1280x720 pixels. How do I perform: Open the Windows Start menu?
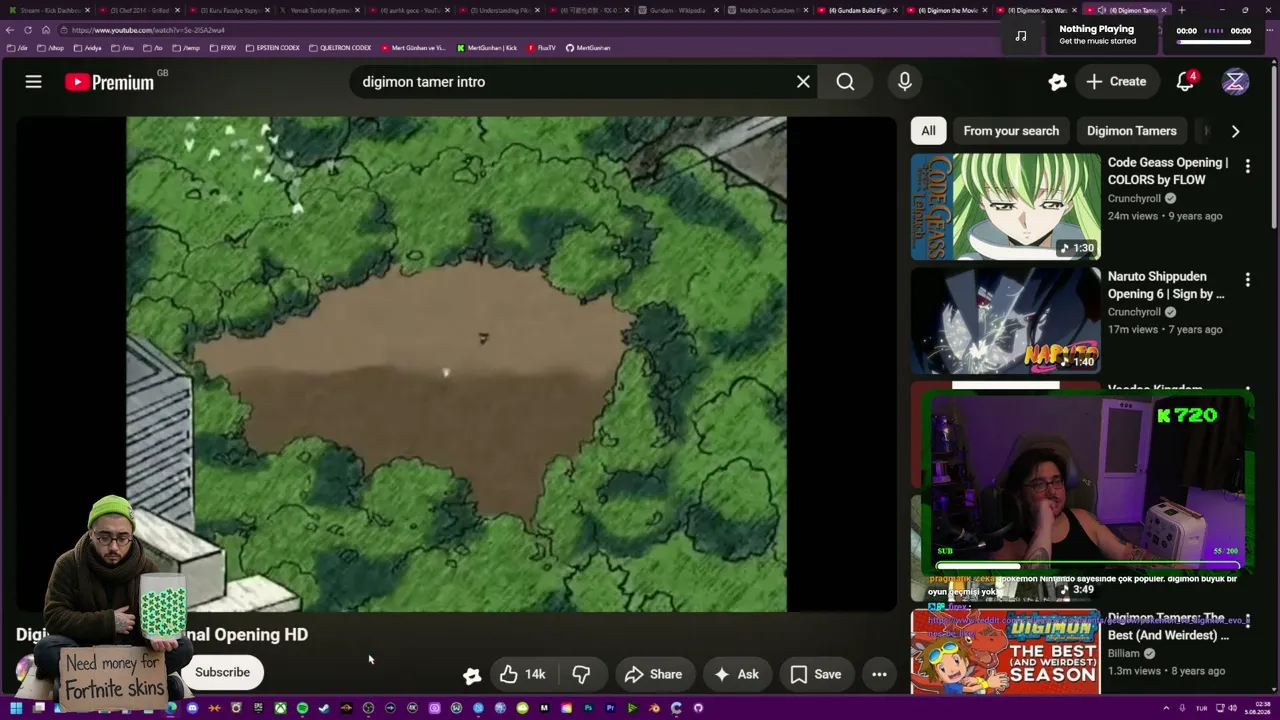(15, 708)
